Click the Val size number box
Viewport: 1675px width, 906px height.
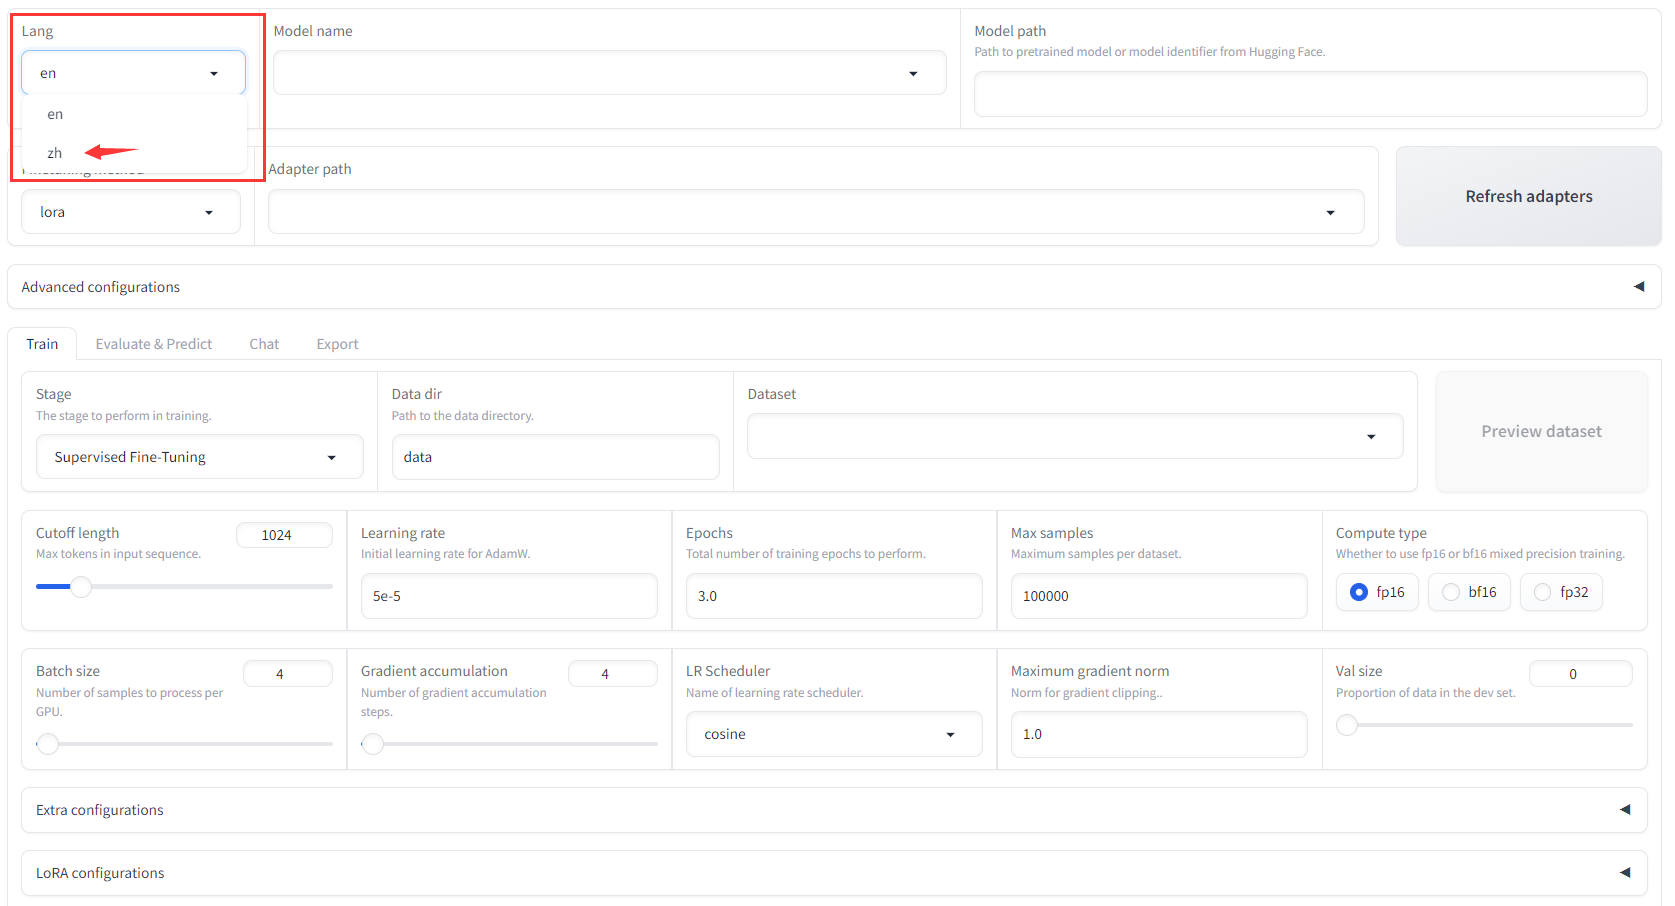[1581, 674]
